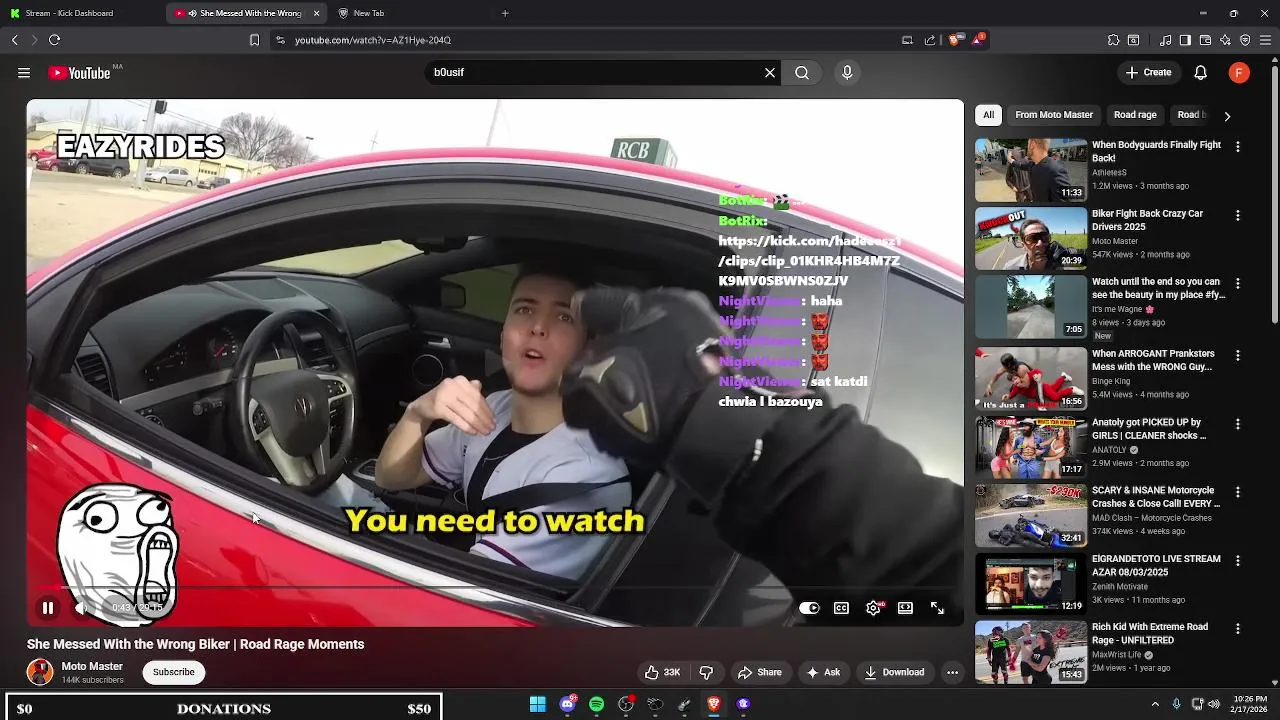
Task: Open more actions below the video
Action: 952,672
